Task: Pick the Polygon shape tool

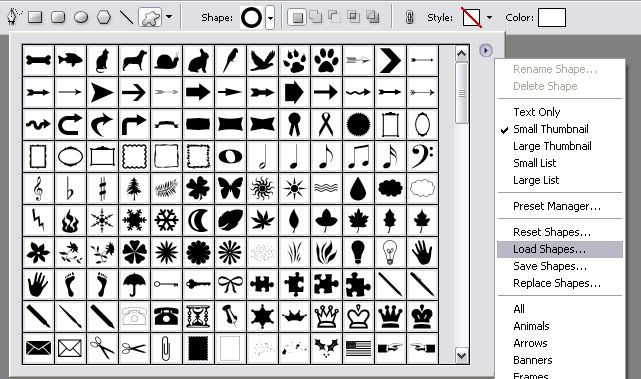Action: (x=104, y=17)
